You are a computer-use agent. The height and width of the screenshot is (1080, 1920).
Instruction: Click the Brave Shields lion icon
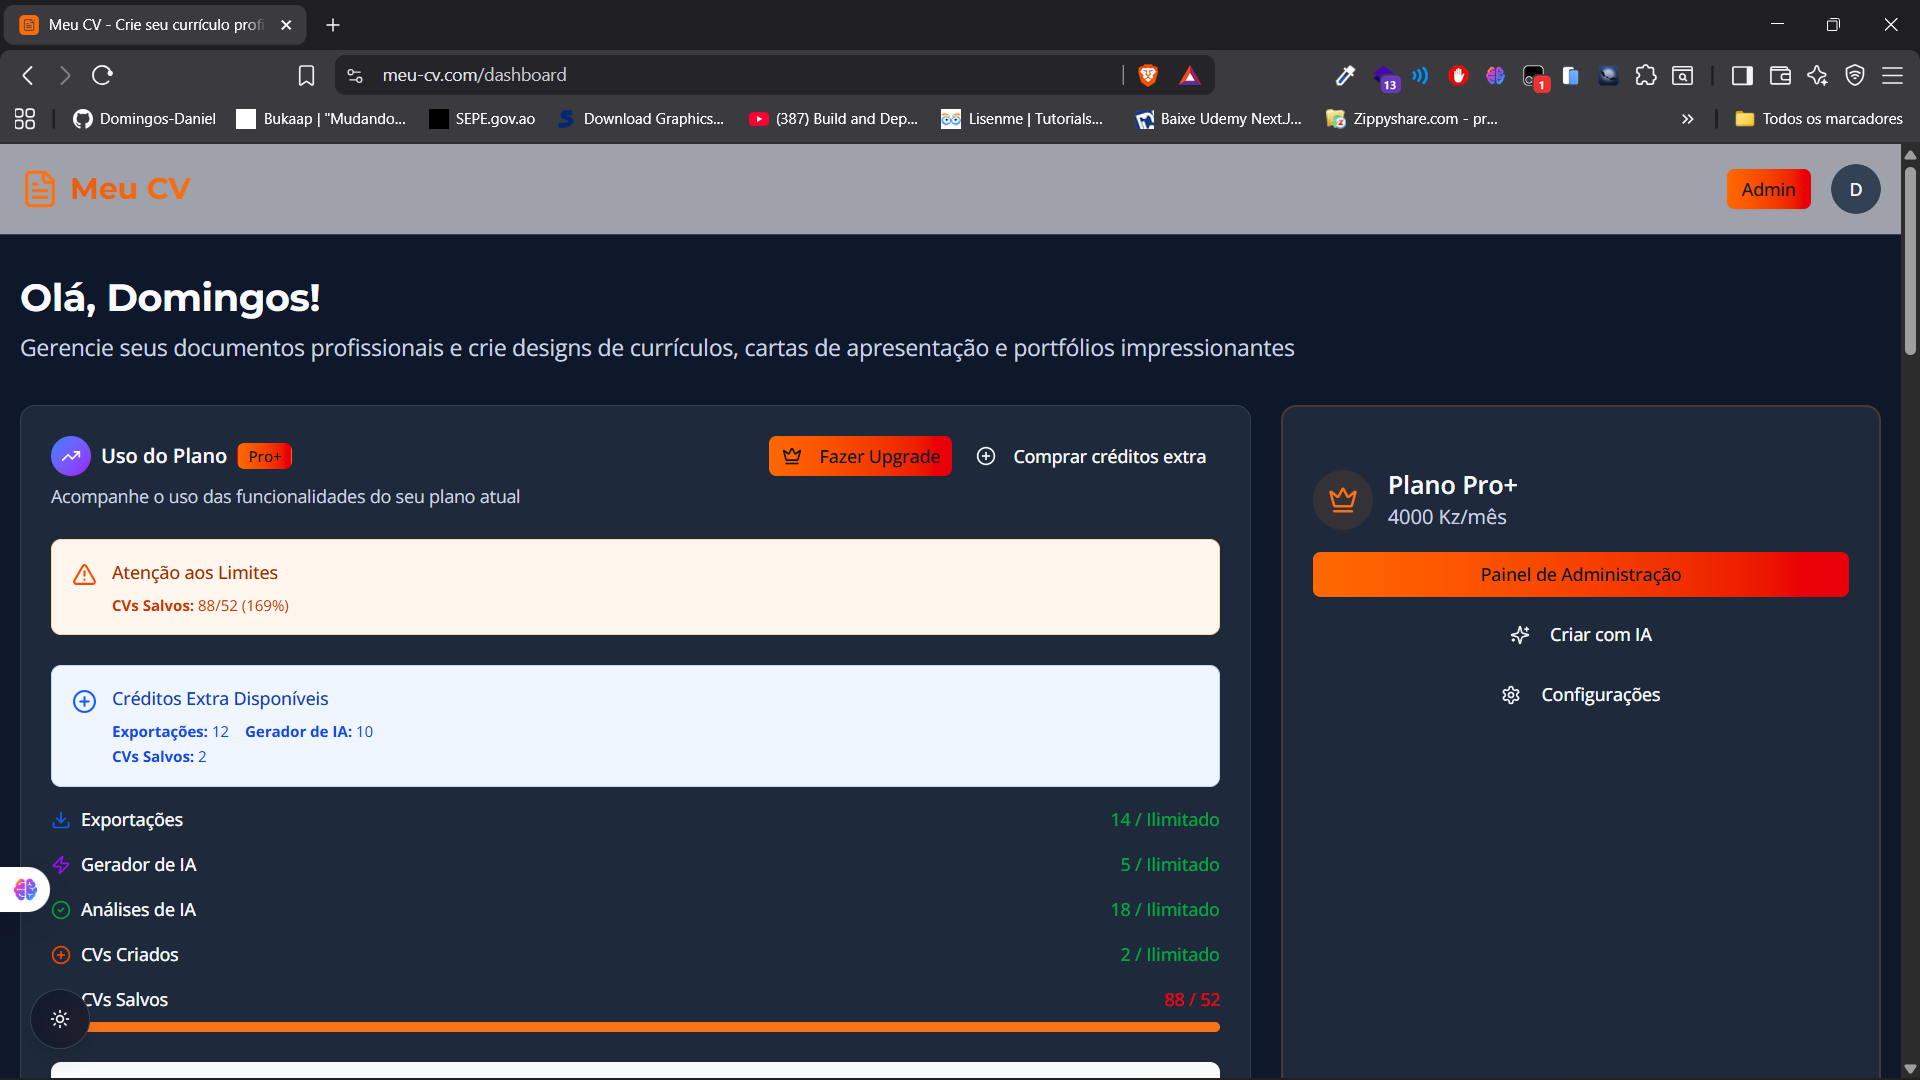tap(1148, 75)
